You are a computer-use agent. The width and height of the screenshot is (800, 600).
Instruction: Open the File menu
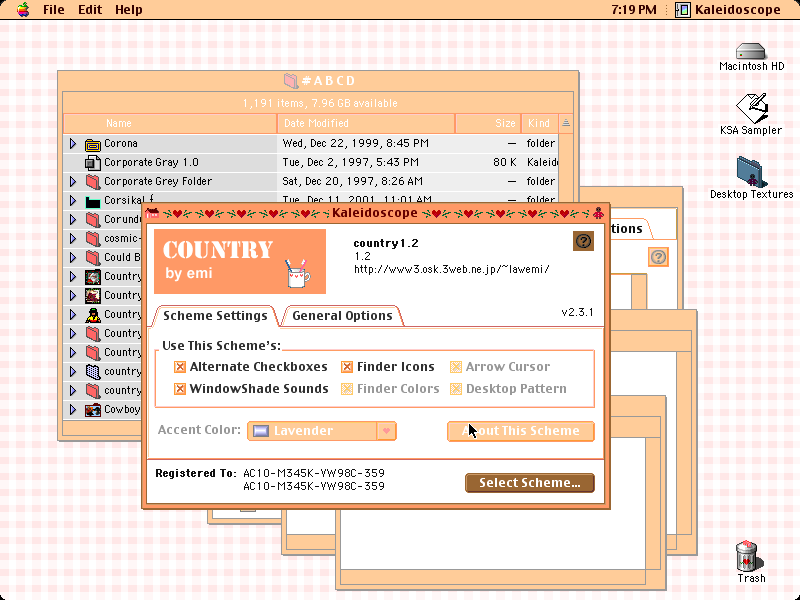54,10
